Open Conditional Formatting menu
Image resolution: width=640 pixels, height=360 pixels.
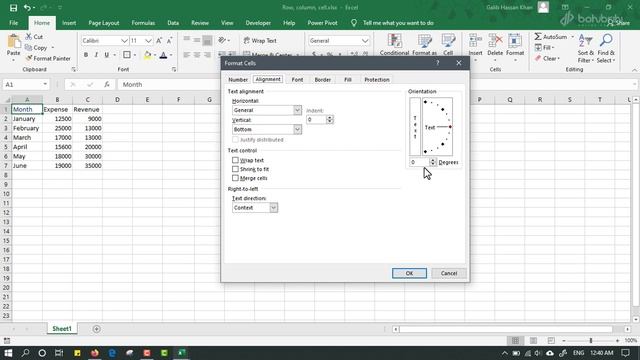pyautogui.click(x=394, y=45)
